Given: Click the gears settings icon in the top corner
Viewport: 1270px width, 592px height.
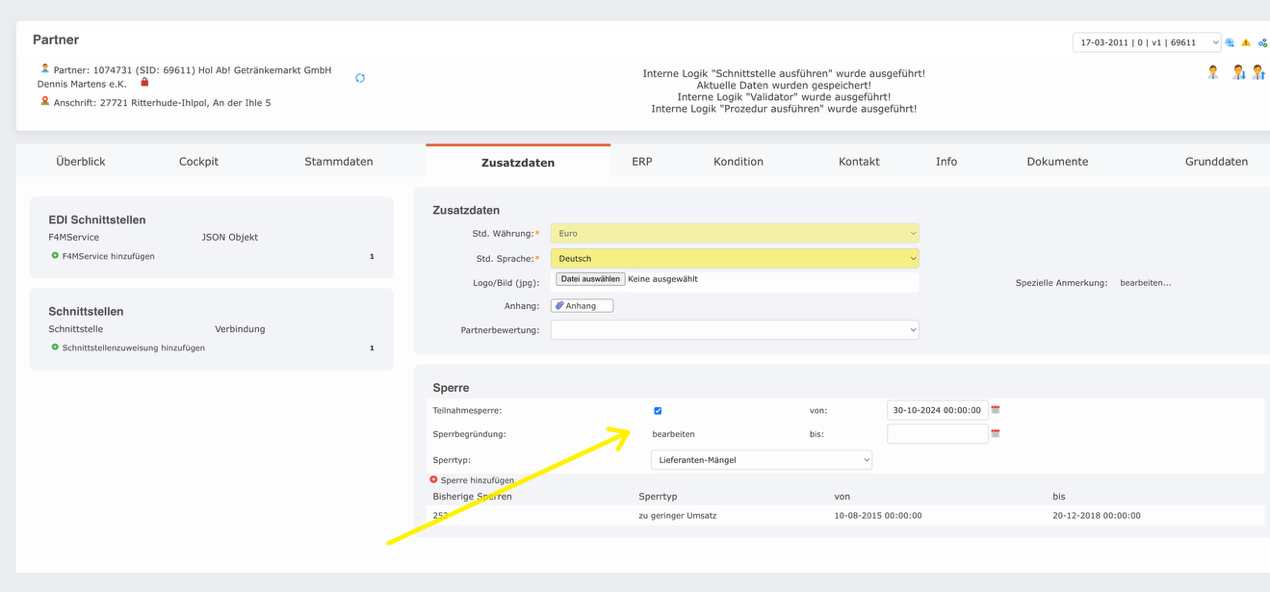Looking at the screenshot, I should 1261,42.
